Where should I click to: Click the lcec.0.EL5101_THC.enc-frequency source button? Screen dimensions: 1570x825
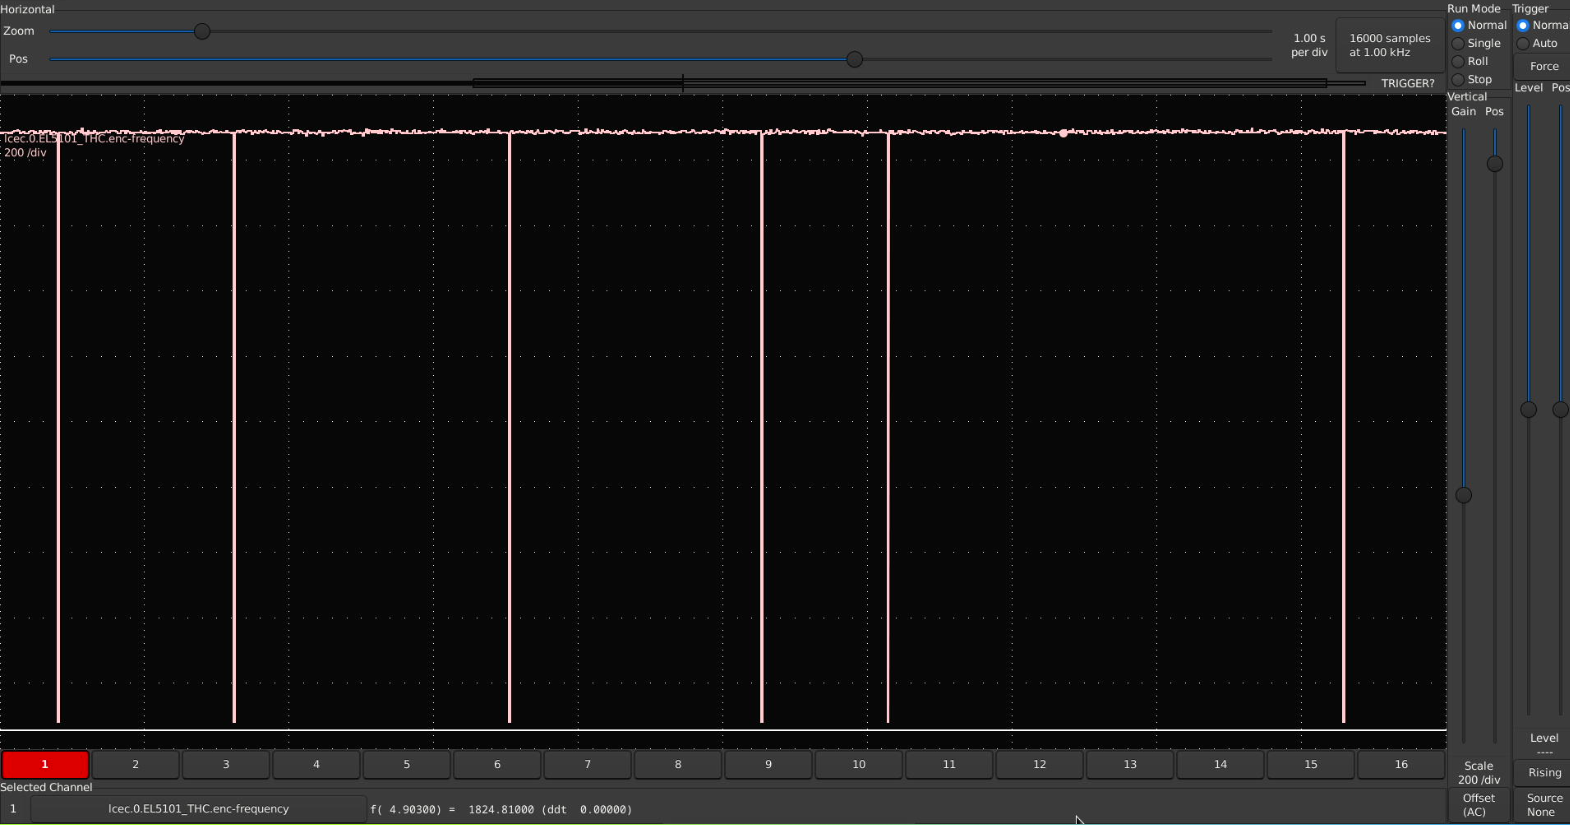199,809
